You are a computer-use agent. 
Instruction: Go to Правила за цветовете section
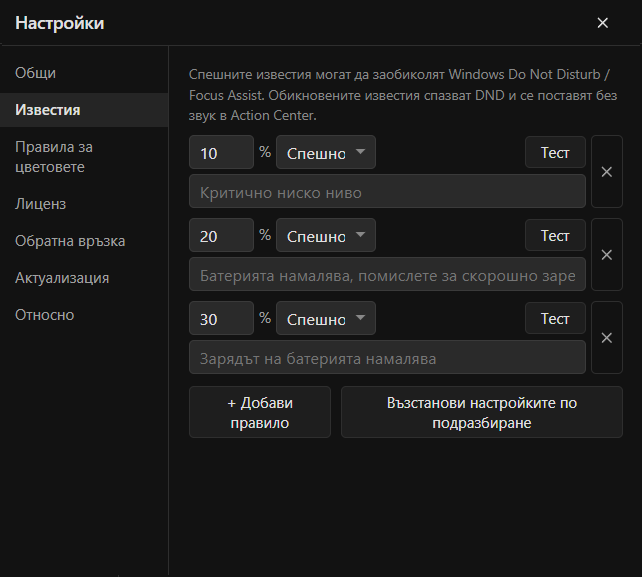84,157
